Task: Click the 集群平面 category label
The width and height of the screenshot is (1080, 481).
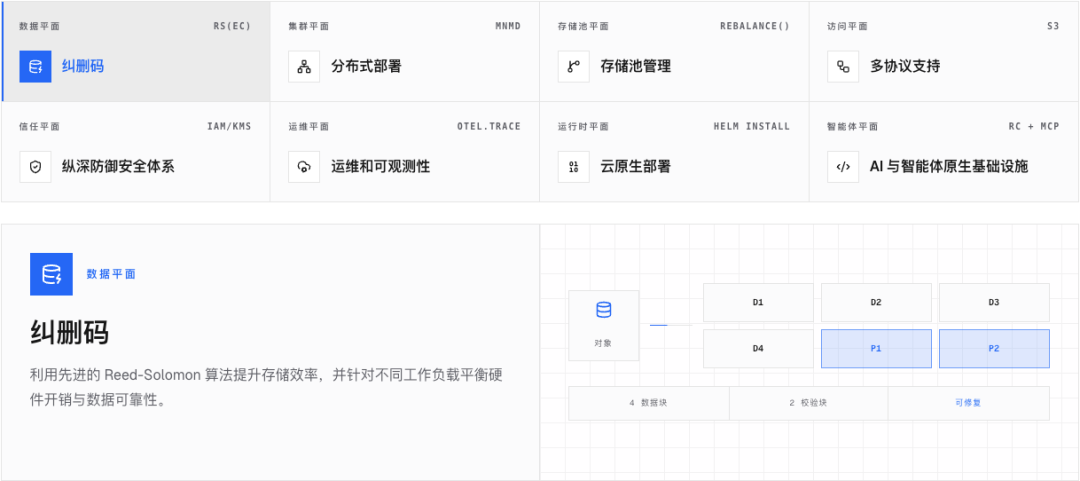Action: pyautogui.click(x=309, y=26)
